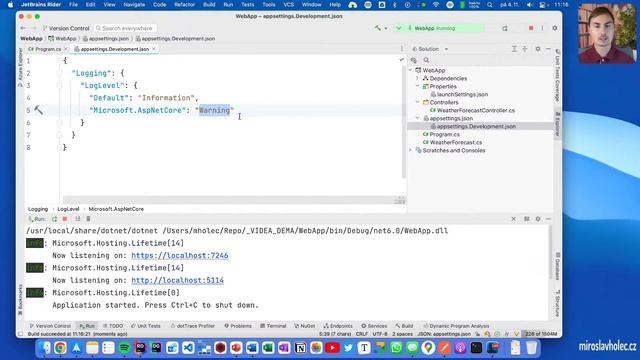Image resolution: width=640 pixels, height=360 pixels.
Task: Stop process using Run panel red square
Action: click(64, 219)
